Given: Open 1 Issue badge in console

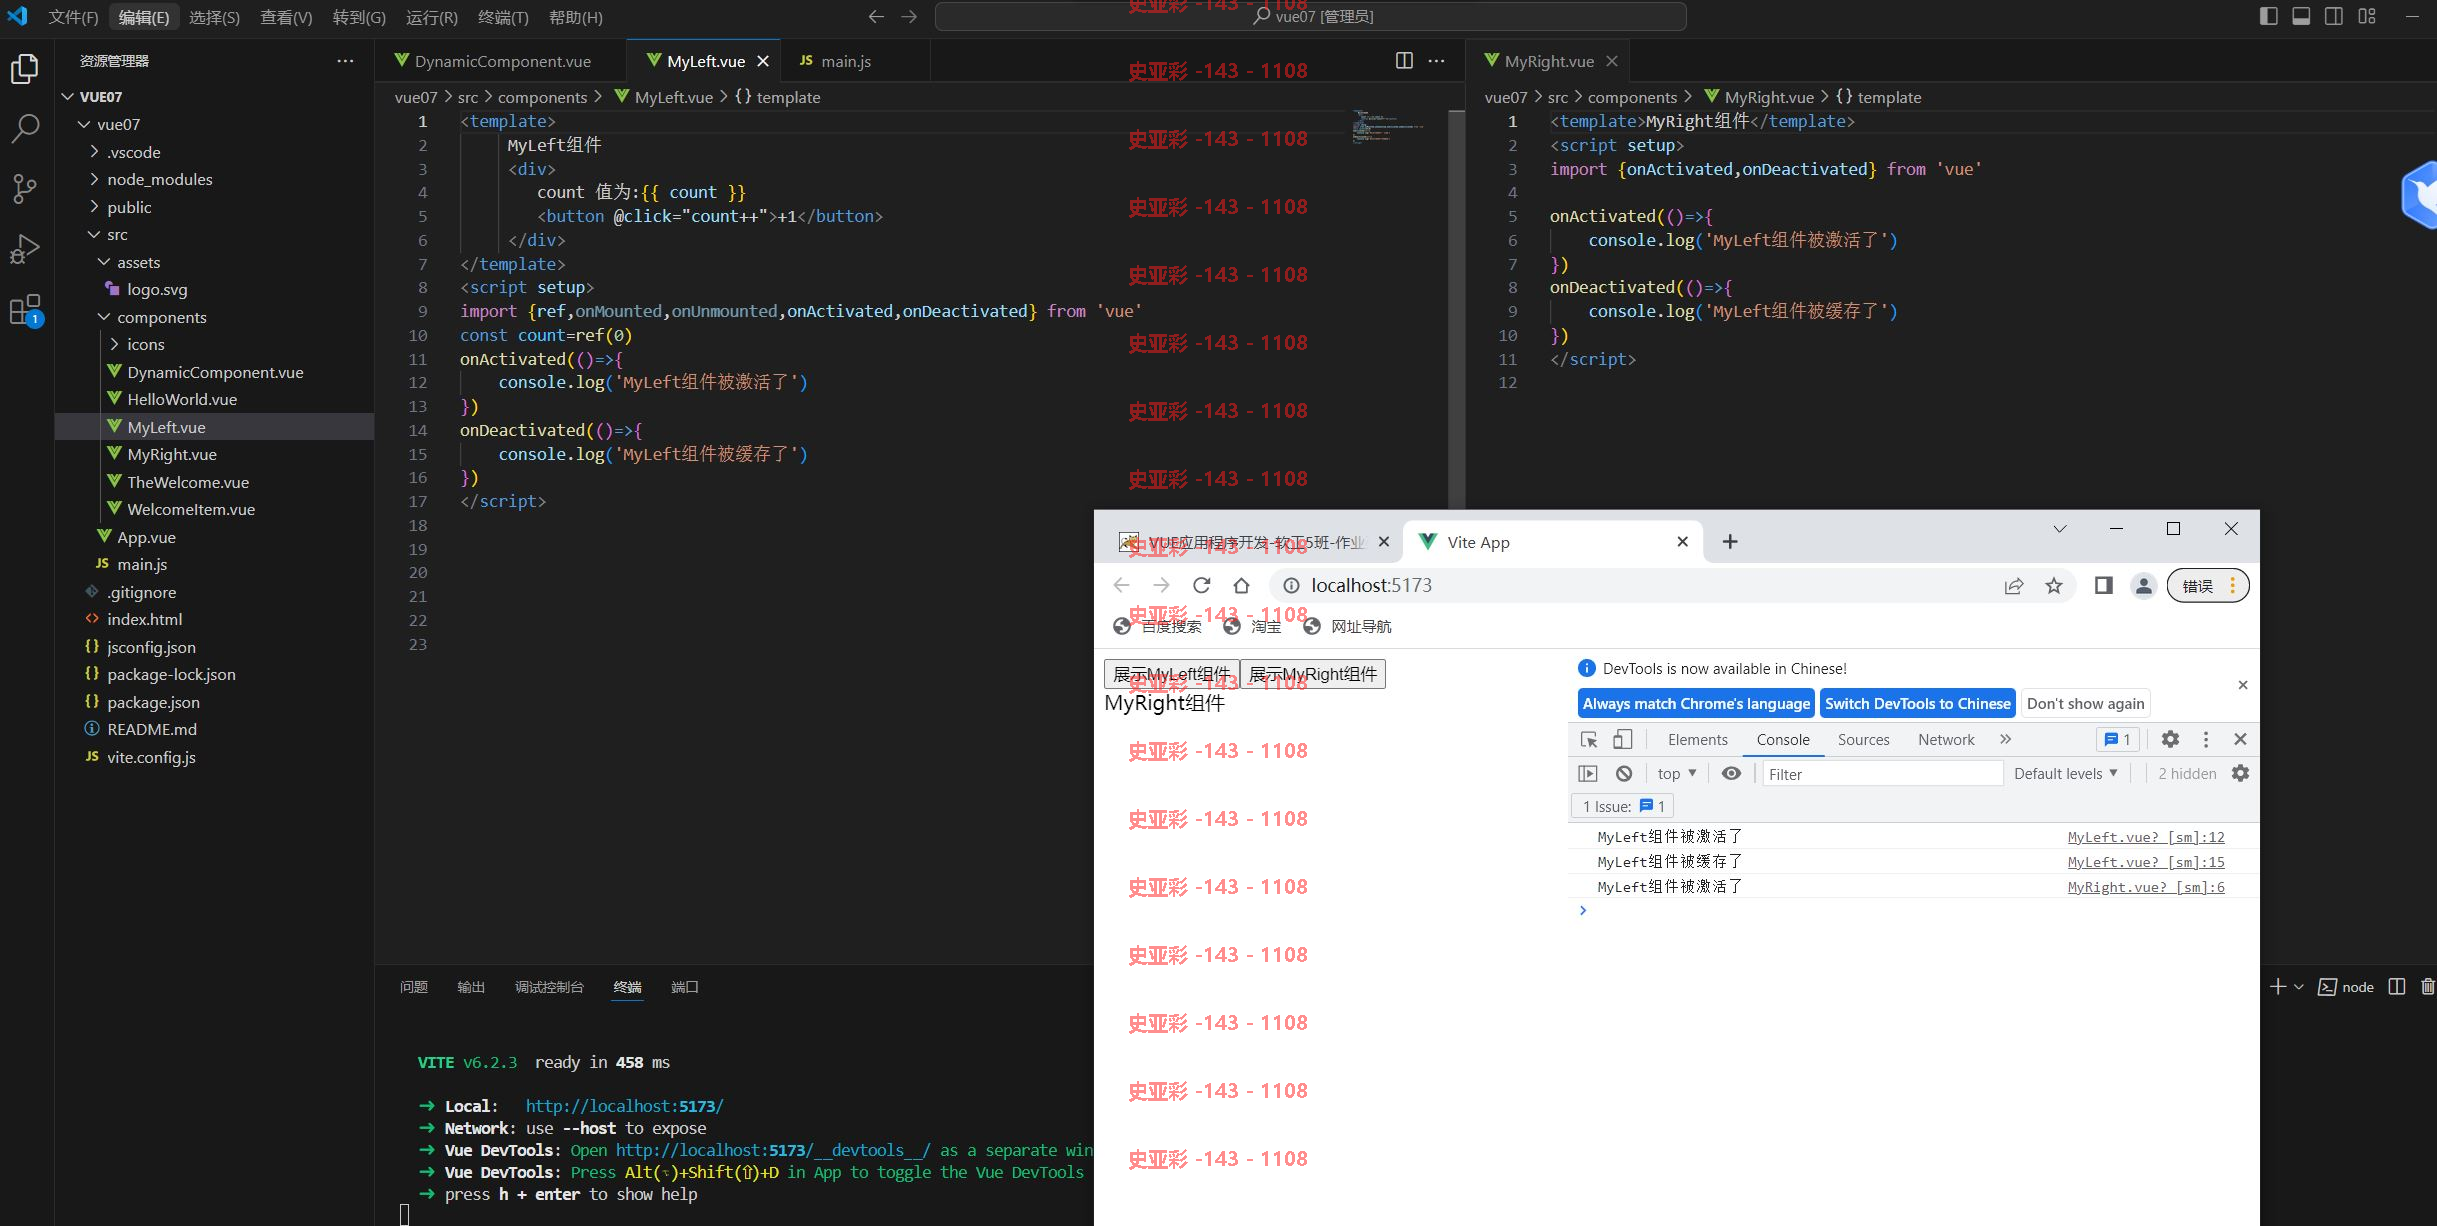Looking at the screenshot, I should (1623, 806).
